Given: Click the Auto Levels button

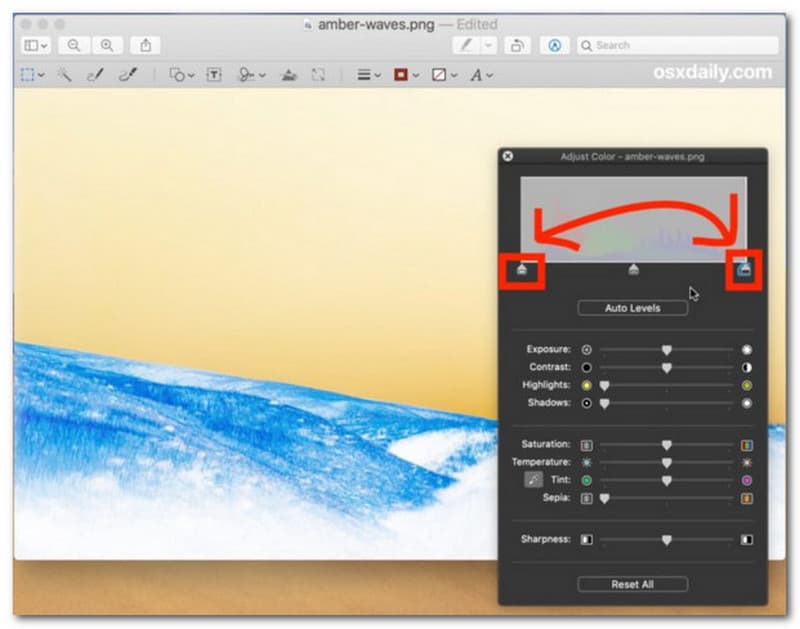Looking at the screenshot, I should (x=633, y=308).
